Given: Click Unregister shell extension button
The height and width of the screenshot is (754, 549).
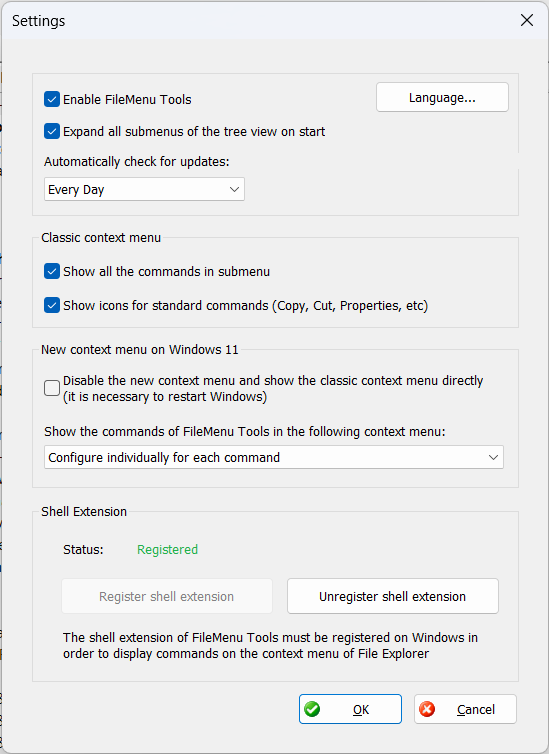Looking at the screenshot, I should coord(393,596).
